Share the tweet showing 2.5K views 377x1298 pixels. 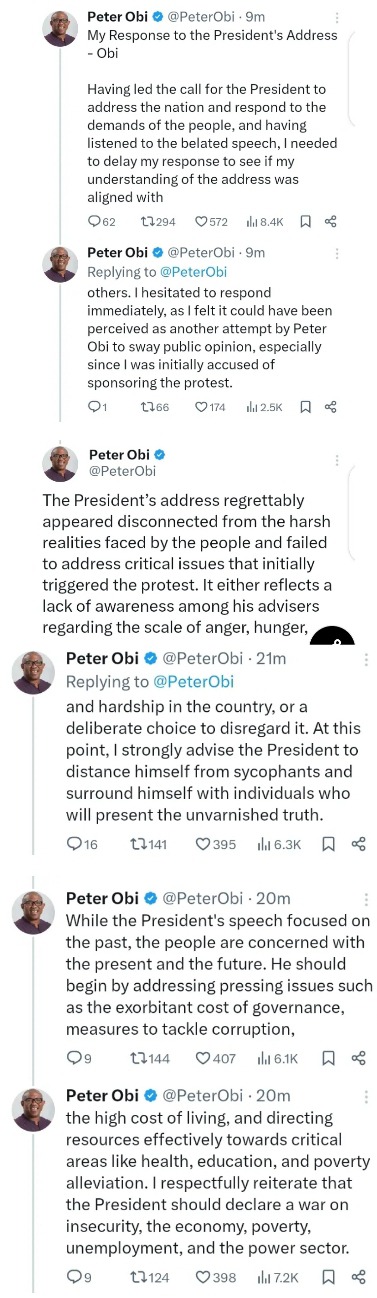[x=331, y=407]
